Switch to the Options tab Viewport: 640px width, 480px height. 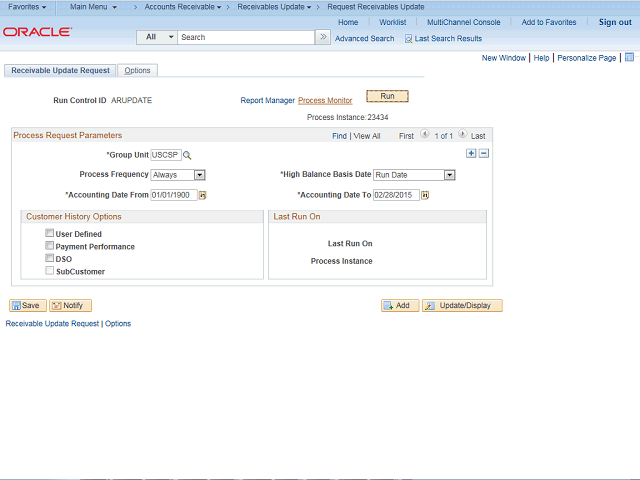tap(137, 71)
